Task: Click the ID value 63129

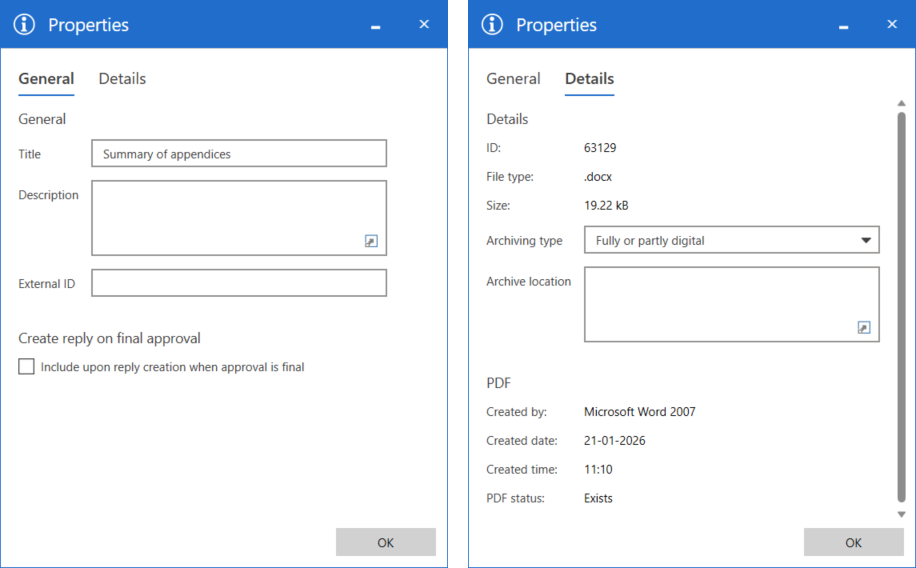Action: click(600, 148)
